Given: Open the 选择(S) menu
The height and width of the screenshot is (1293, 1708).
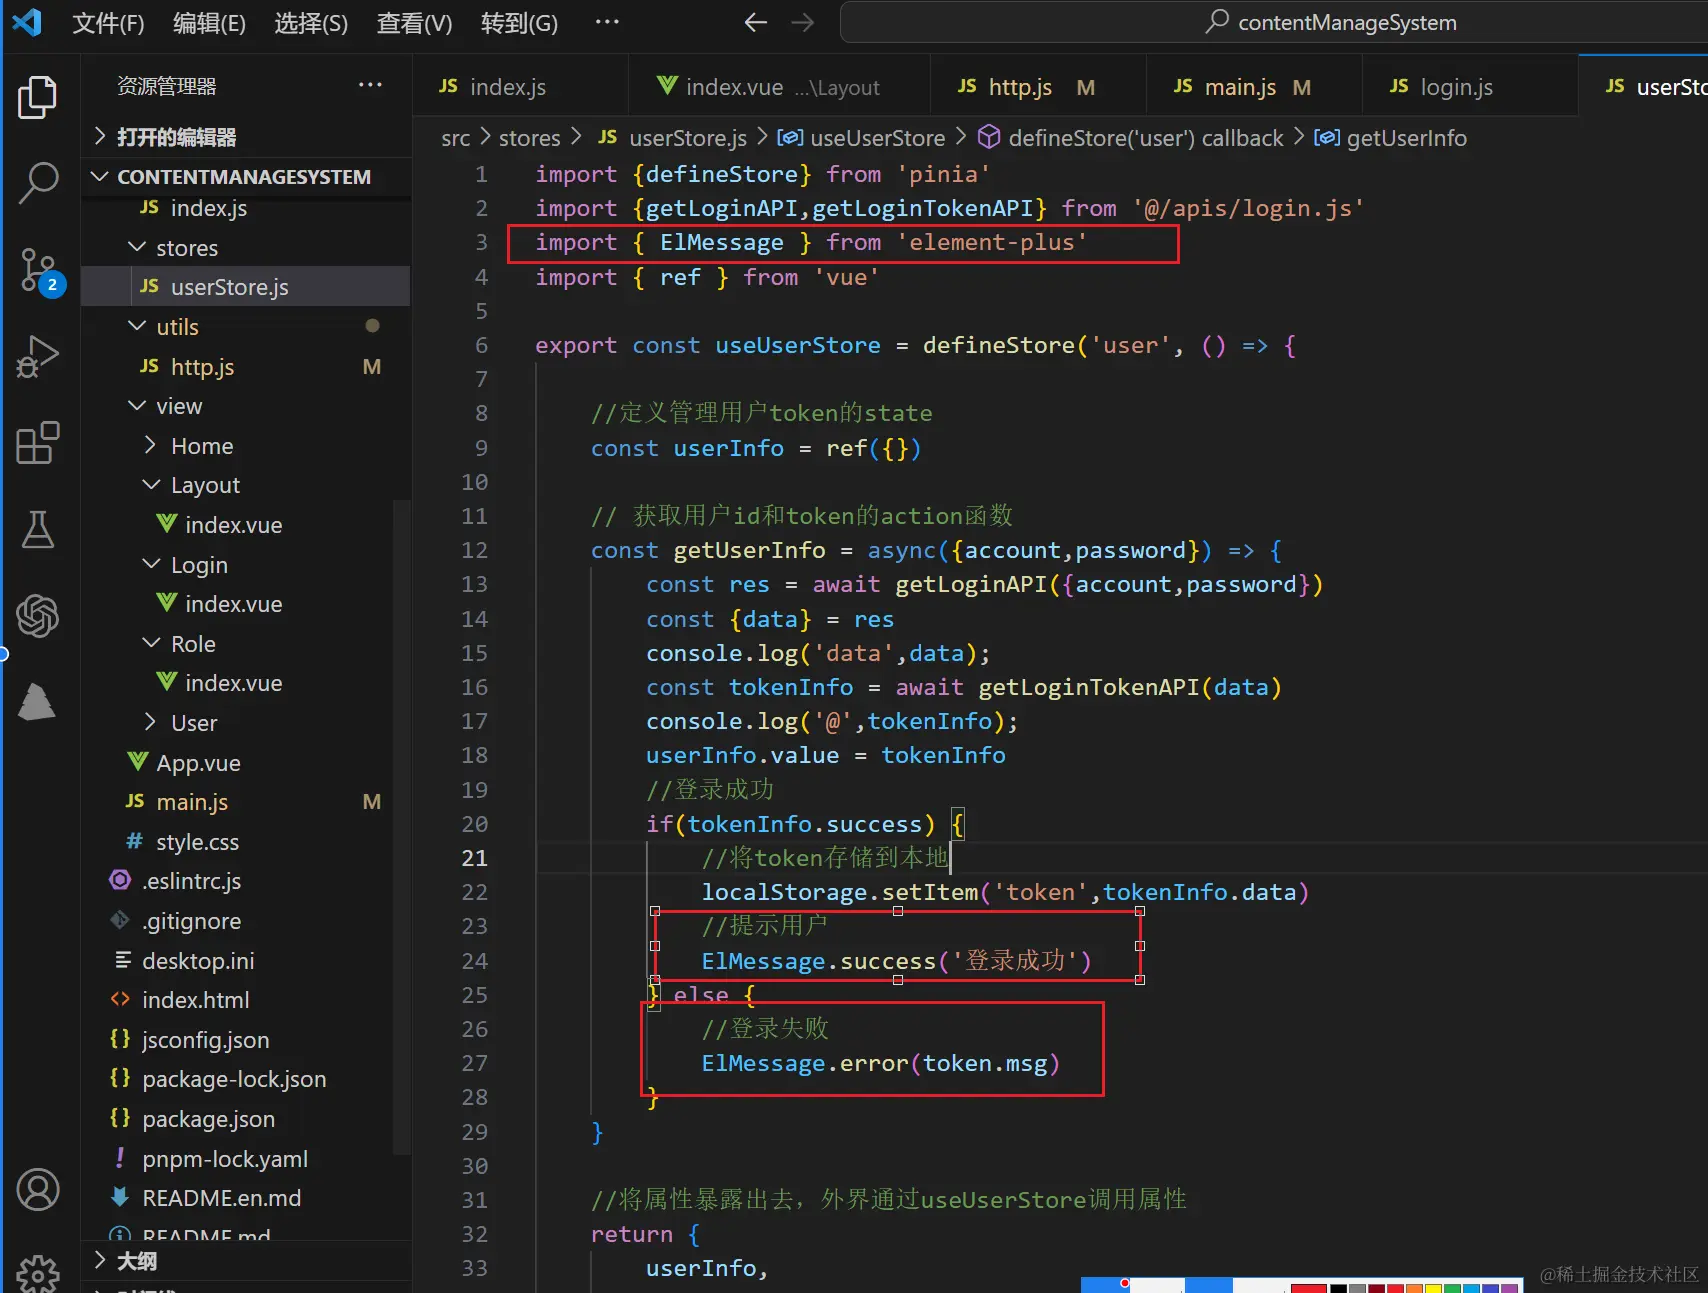Looking at the screenshot, I should pyautogui.click(x=311, y=23).
